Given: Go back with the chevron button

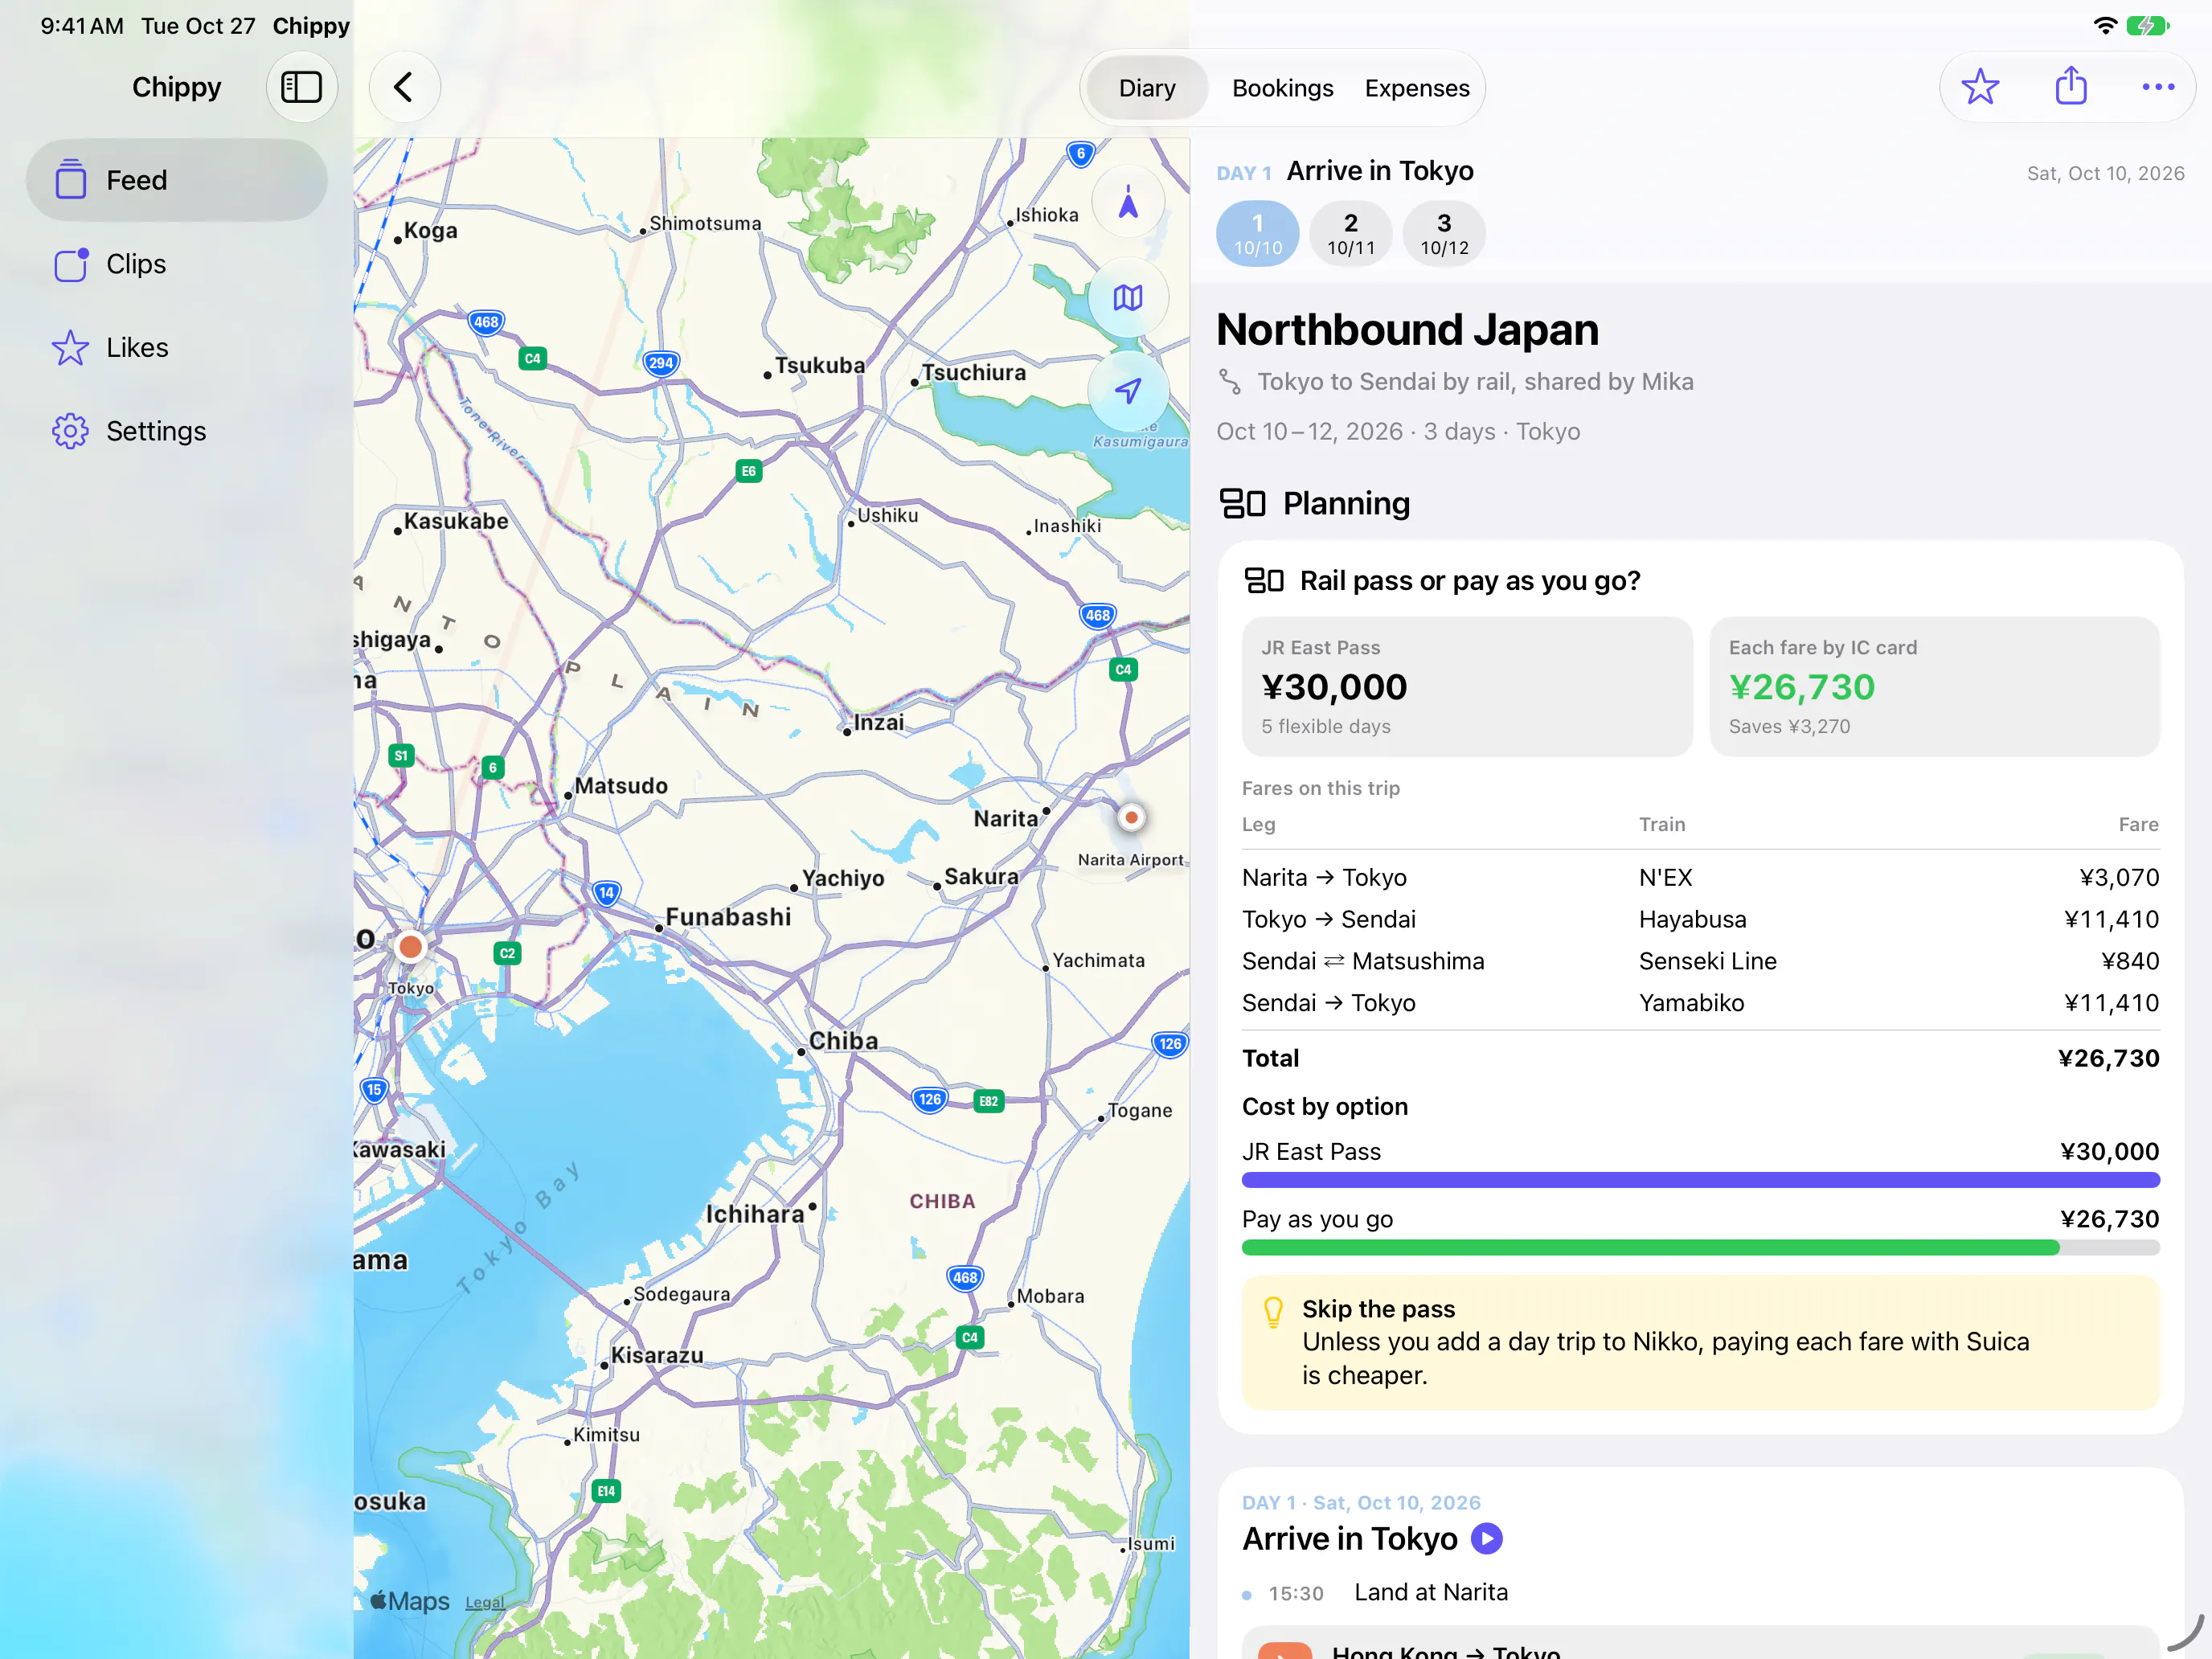Looking at the screenshot, I should 404,87.
